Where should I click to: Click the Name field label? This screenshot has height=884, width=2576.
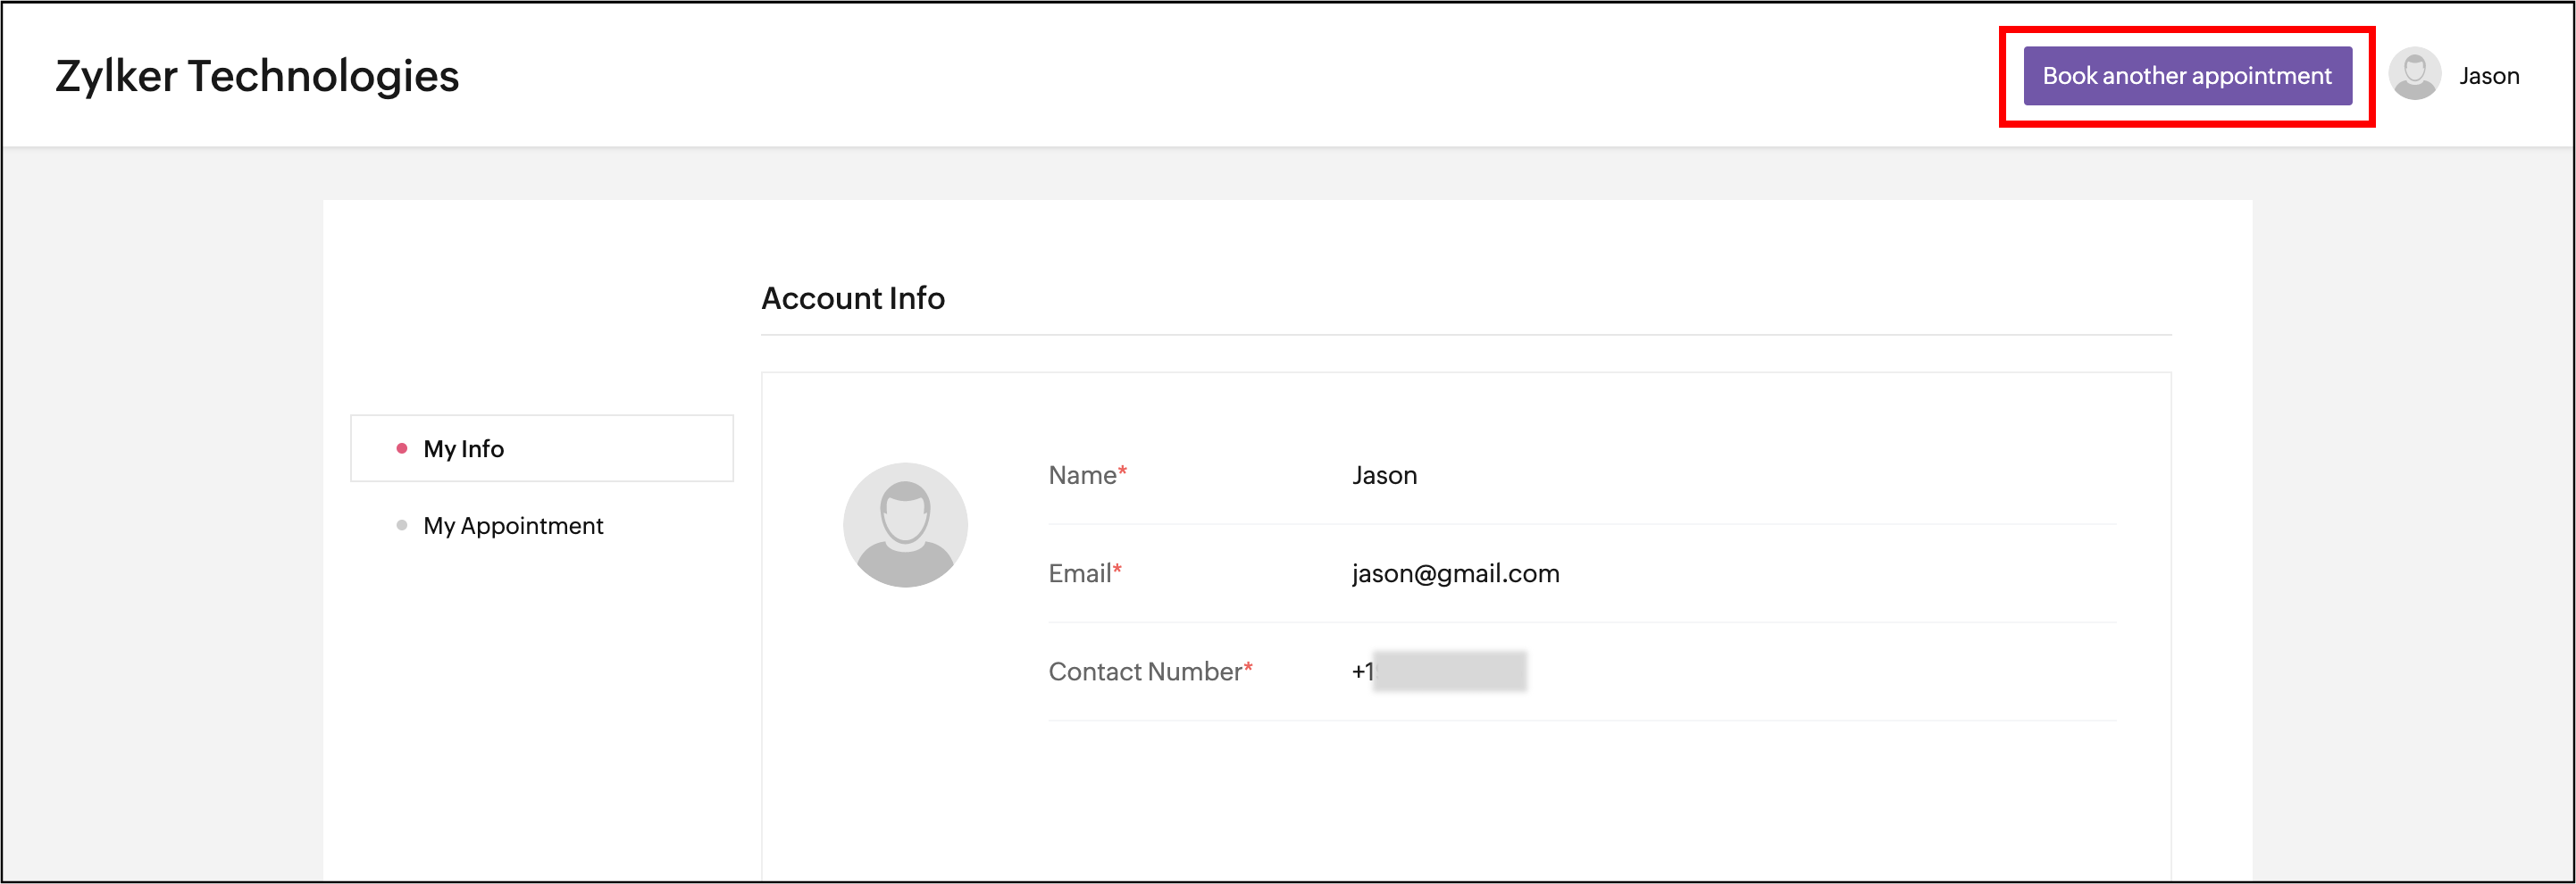tap(1081, 476)
